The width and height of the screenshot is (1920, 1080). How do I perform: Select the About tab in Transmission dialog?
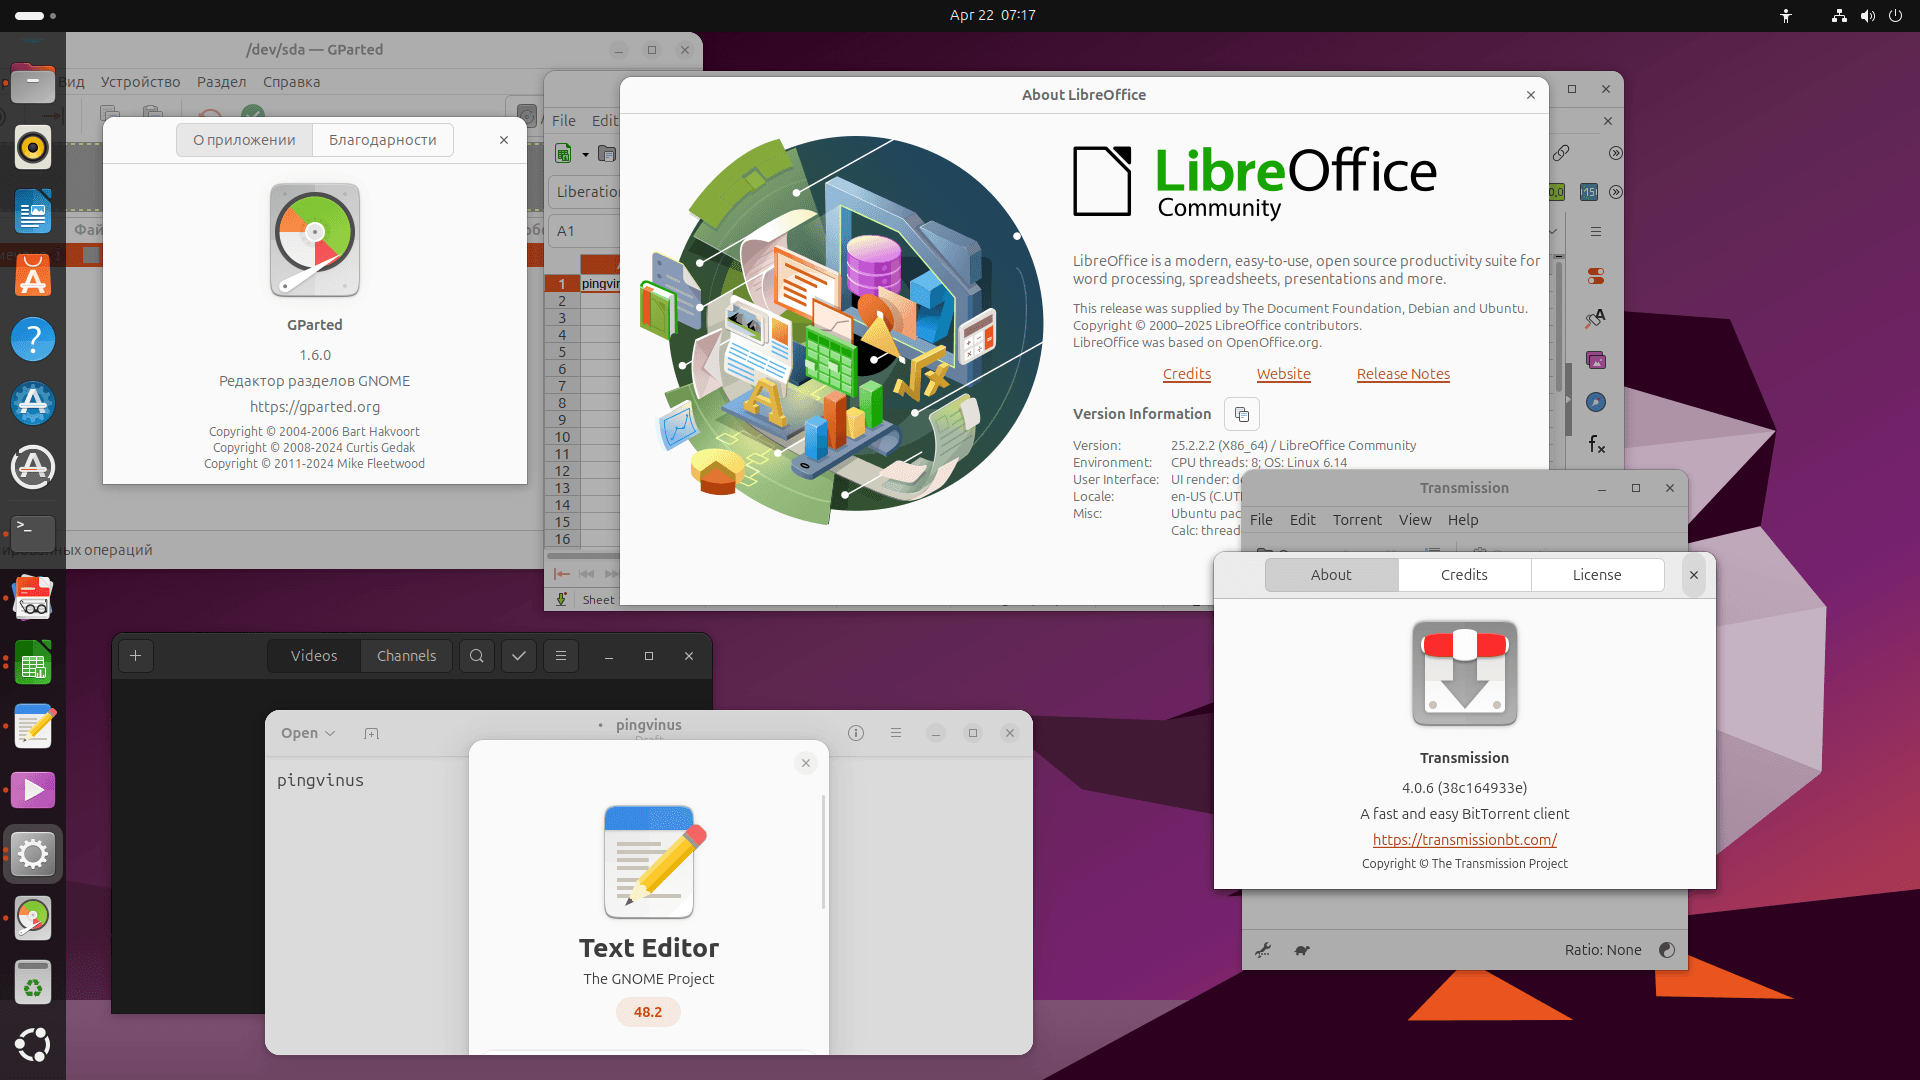coord(1331,575)
